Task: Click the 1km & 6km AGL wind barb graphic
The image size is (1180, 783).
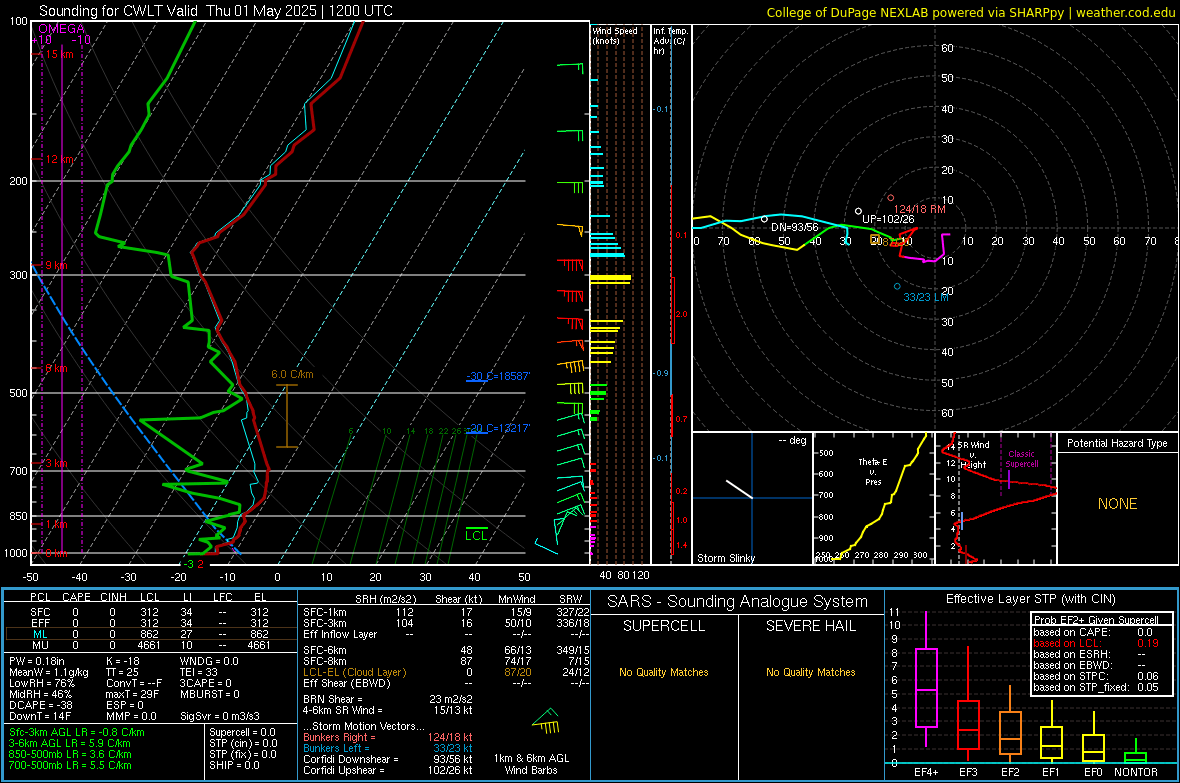Action: click(546, 721)
